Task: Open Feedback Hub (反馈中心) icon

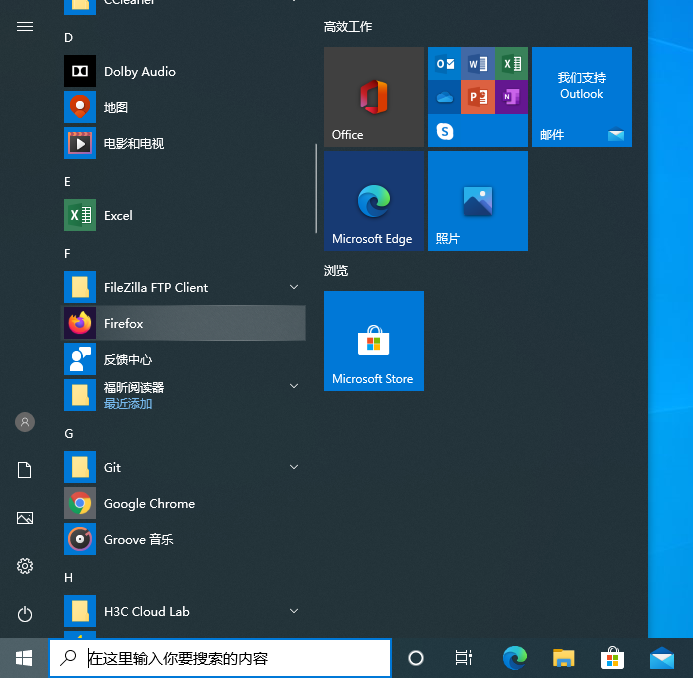Action: click(x=80, y=359)
